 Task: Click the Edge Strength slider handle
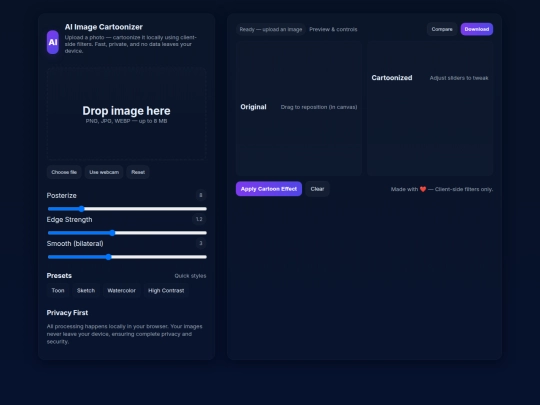112,233
